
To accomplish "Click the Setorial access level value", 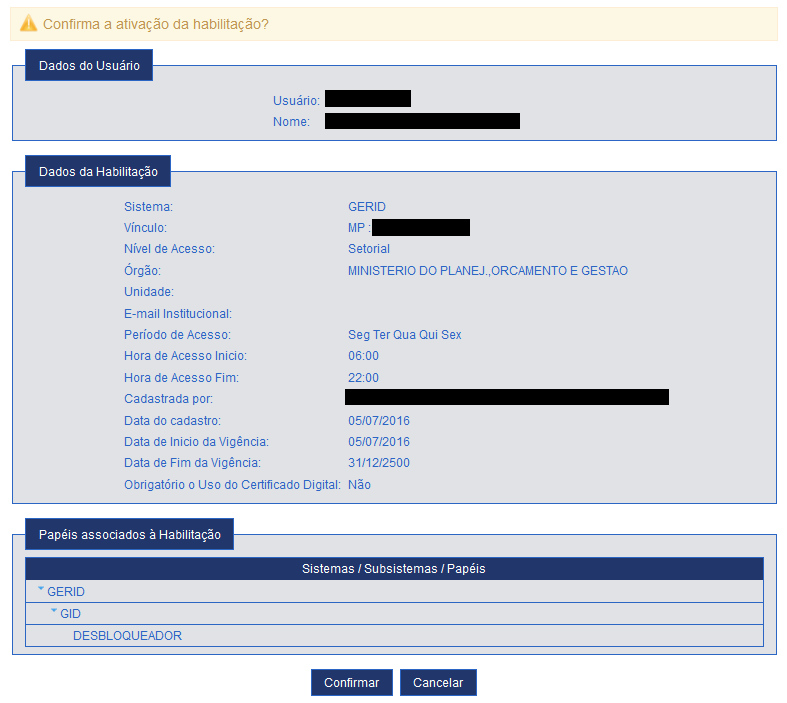I will (x=369, y=249).
